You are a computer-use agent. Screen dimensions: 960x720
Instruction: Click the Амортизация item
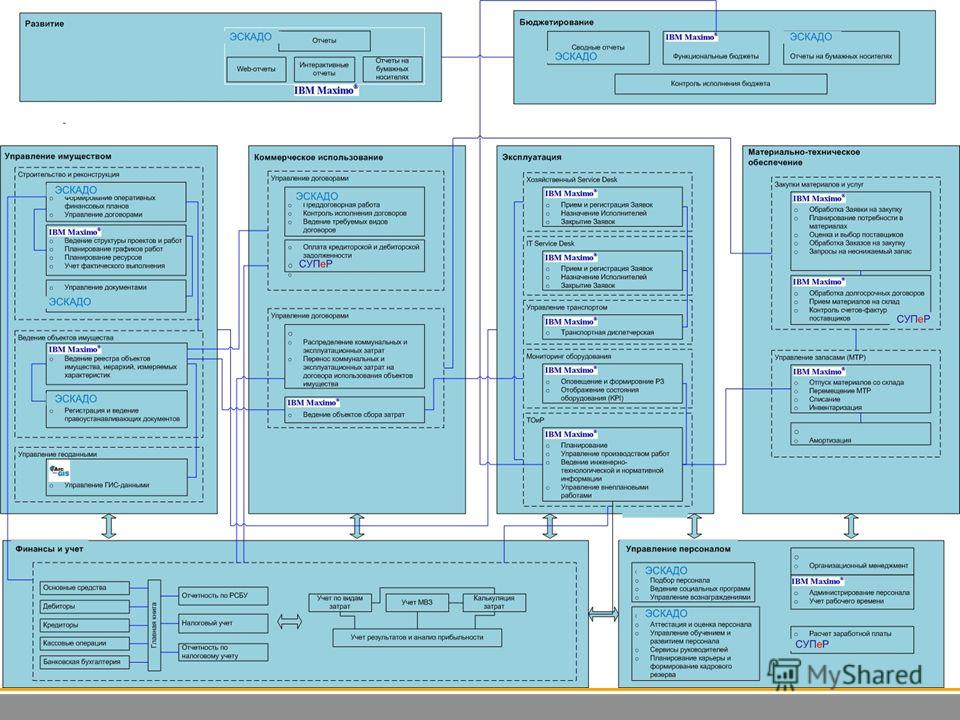830,440
